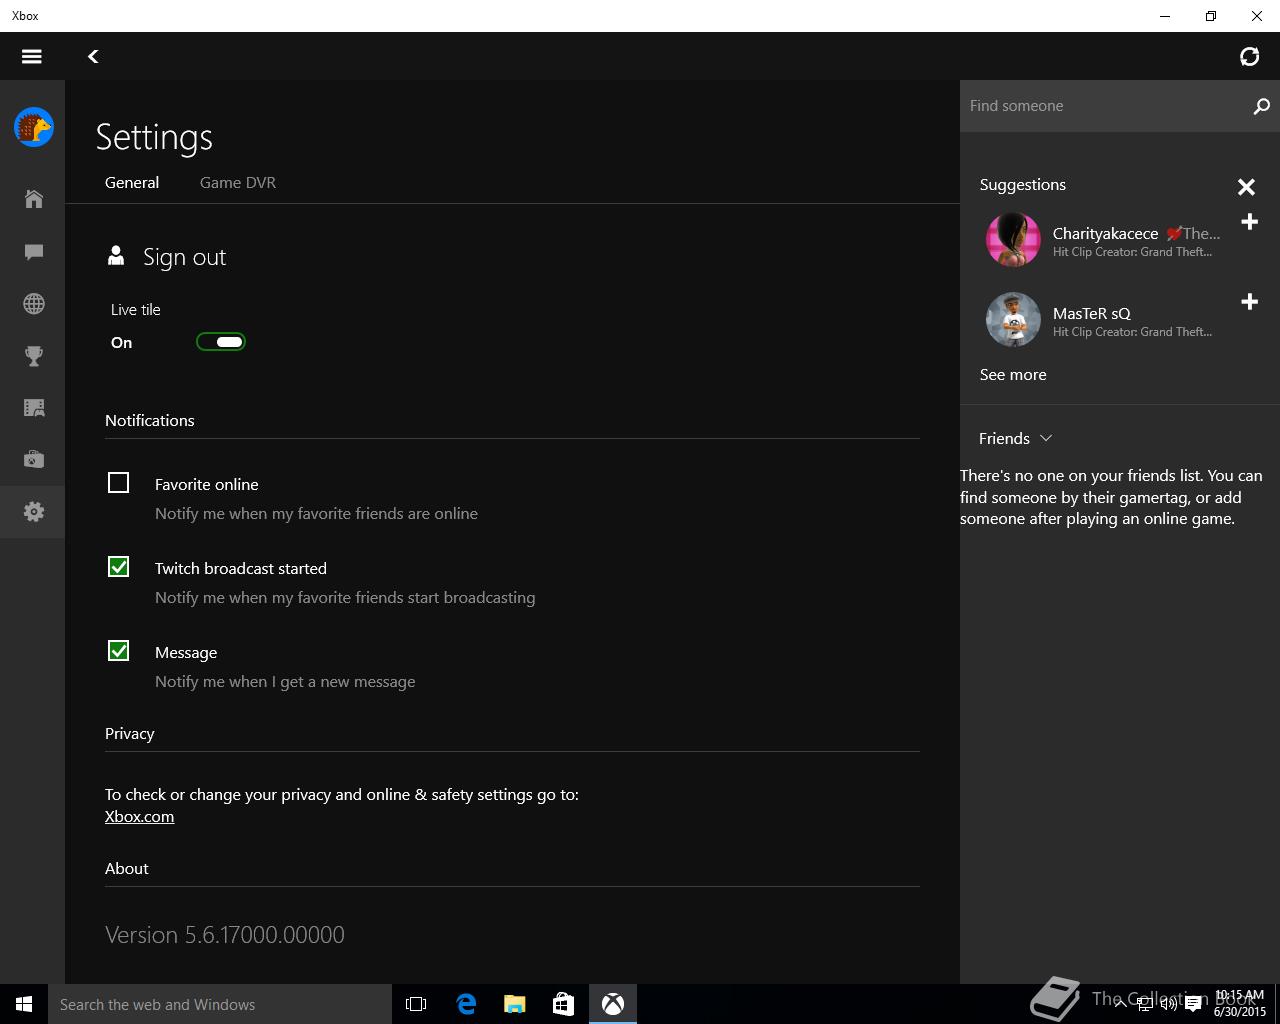The width and height of the screenshot is (1280, 1024).
Task: Go to Home in sidebar
Action: coord(34,199)
